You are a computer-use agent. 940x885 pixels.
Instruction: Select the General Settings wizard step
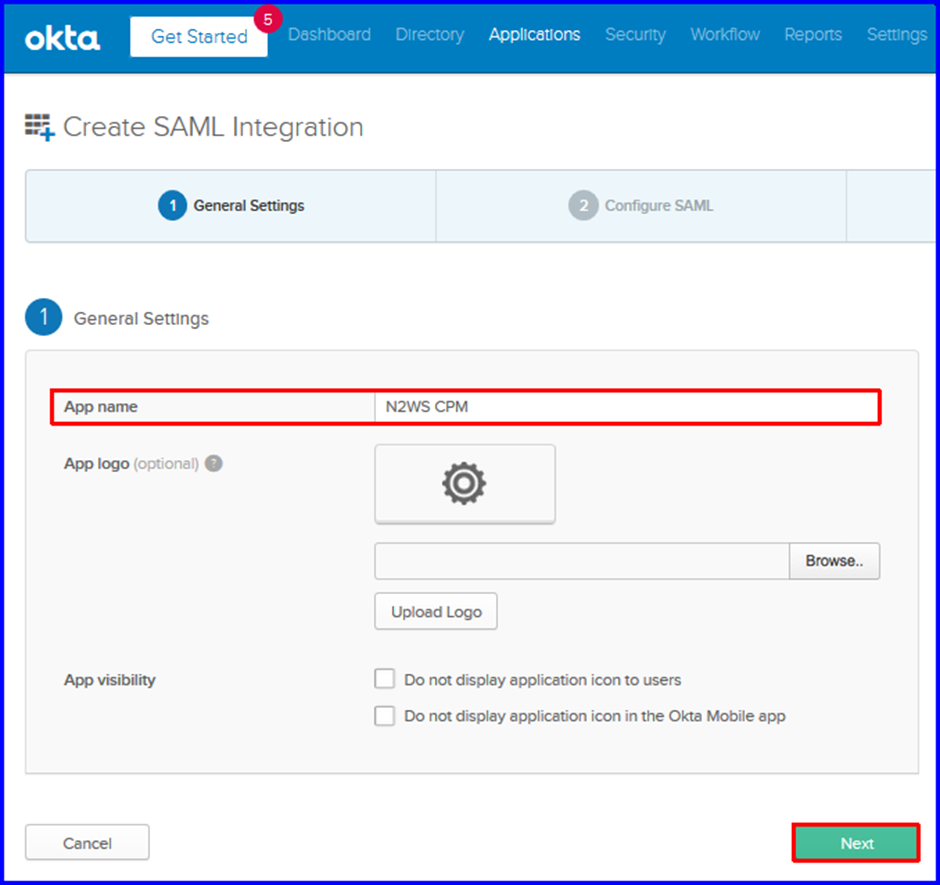click(x=231, y=206)
